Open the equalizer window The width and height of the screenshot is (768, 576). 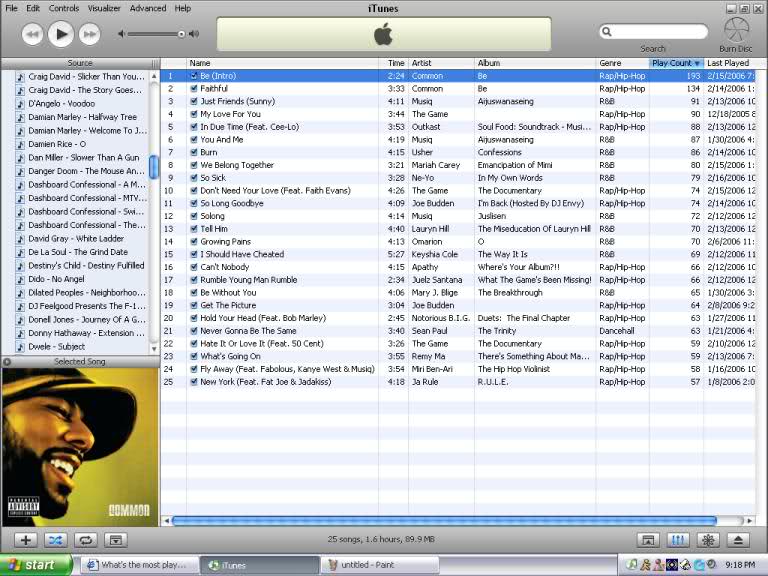[678, 540]
